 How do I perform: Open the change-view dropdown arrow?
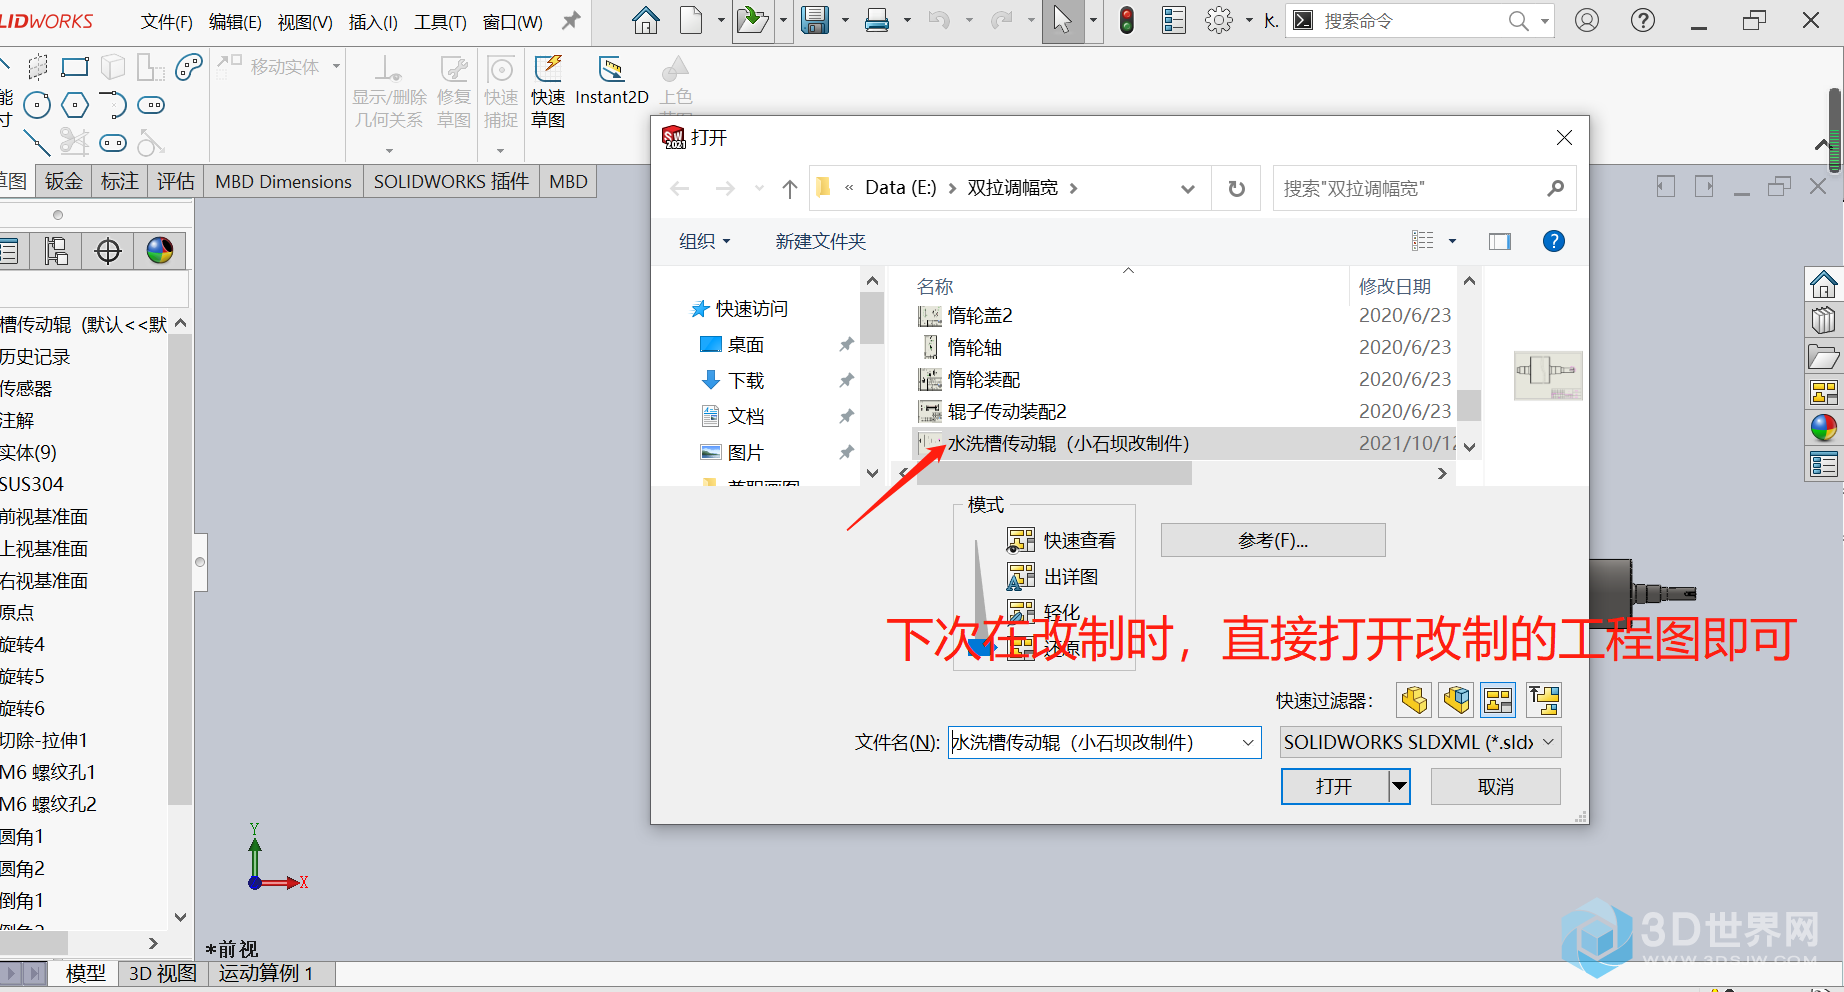[x=1452, y=241]
